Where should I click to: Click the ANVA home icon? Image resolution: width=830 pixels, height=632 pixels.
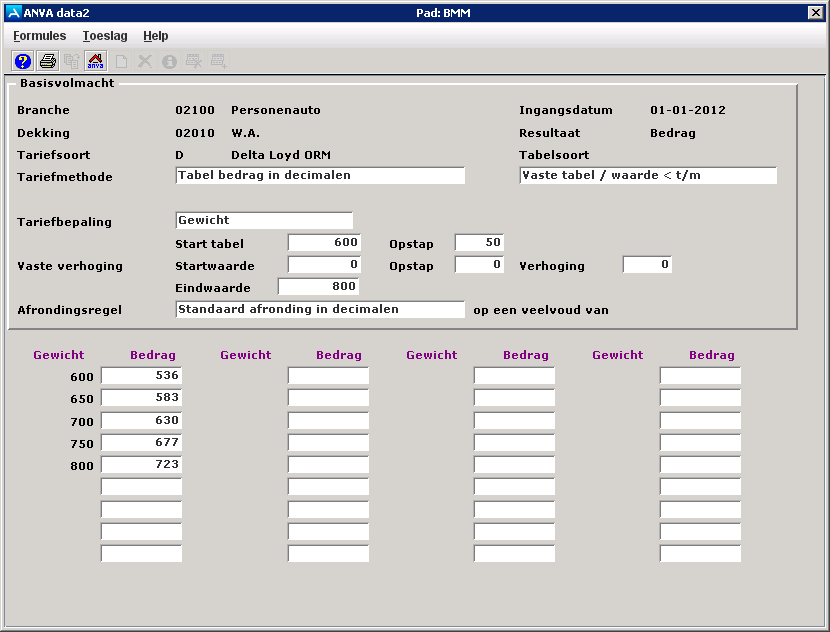click(96, 61)
